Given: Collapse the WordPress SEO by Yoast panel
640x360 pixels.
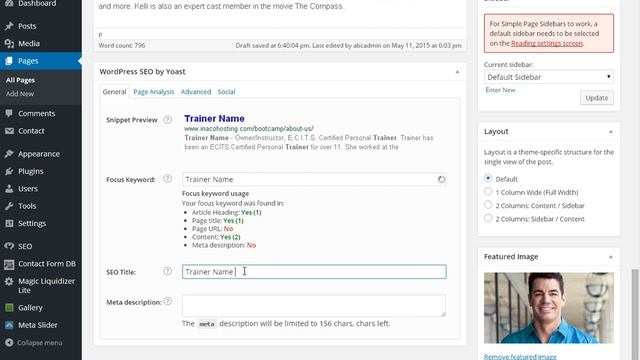Looking at the screenshot, I should (457, 72).
